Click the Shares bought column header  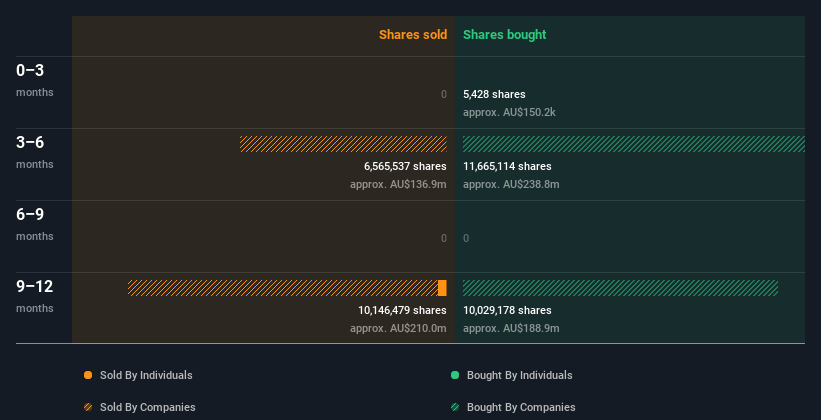[x=505, y=35]
